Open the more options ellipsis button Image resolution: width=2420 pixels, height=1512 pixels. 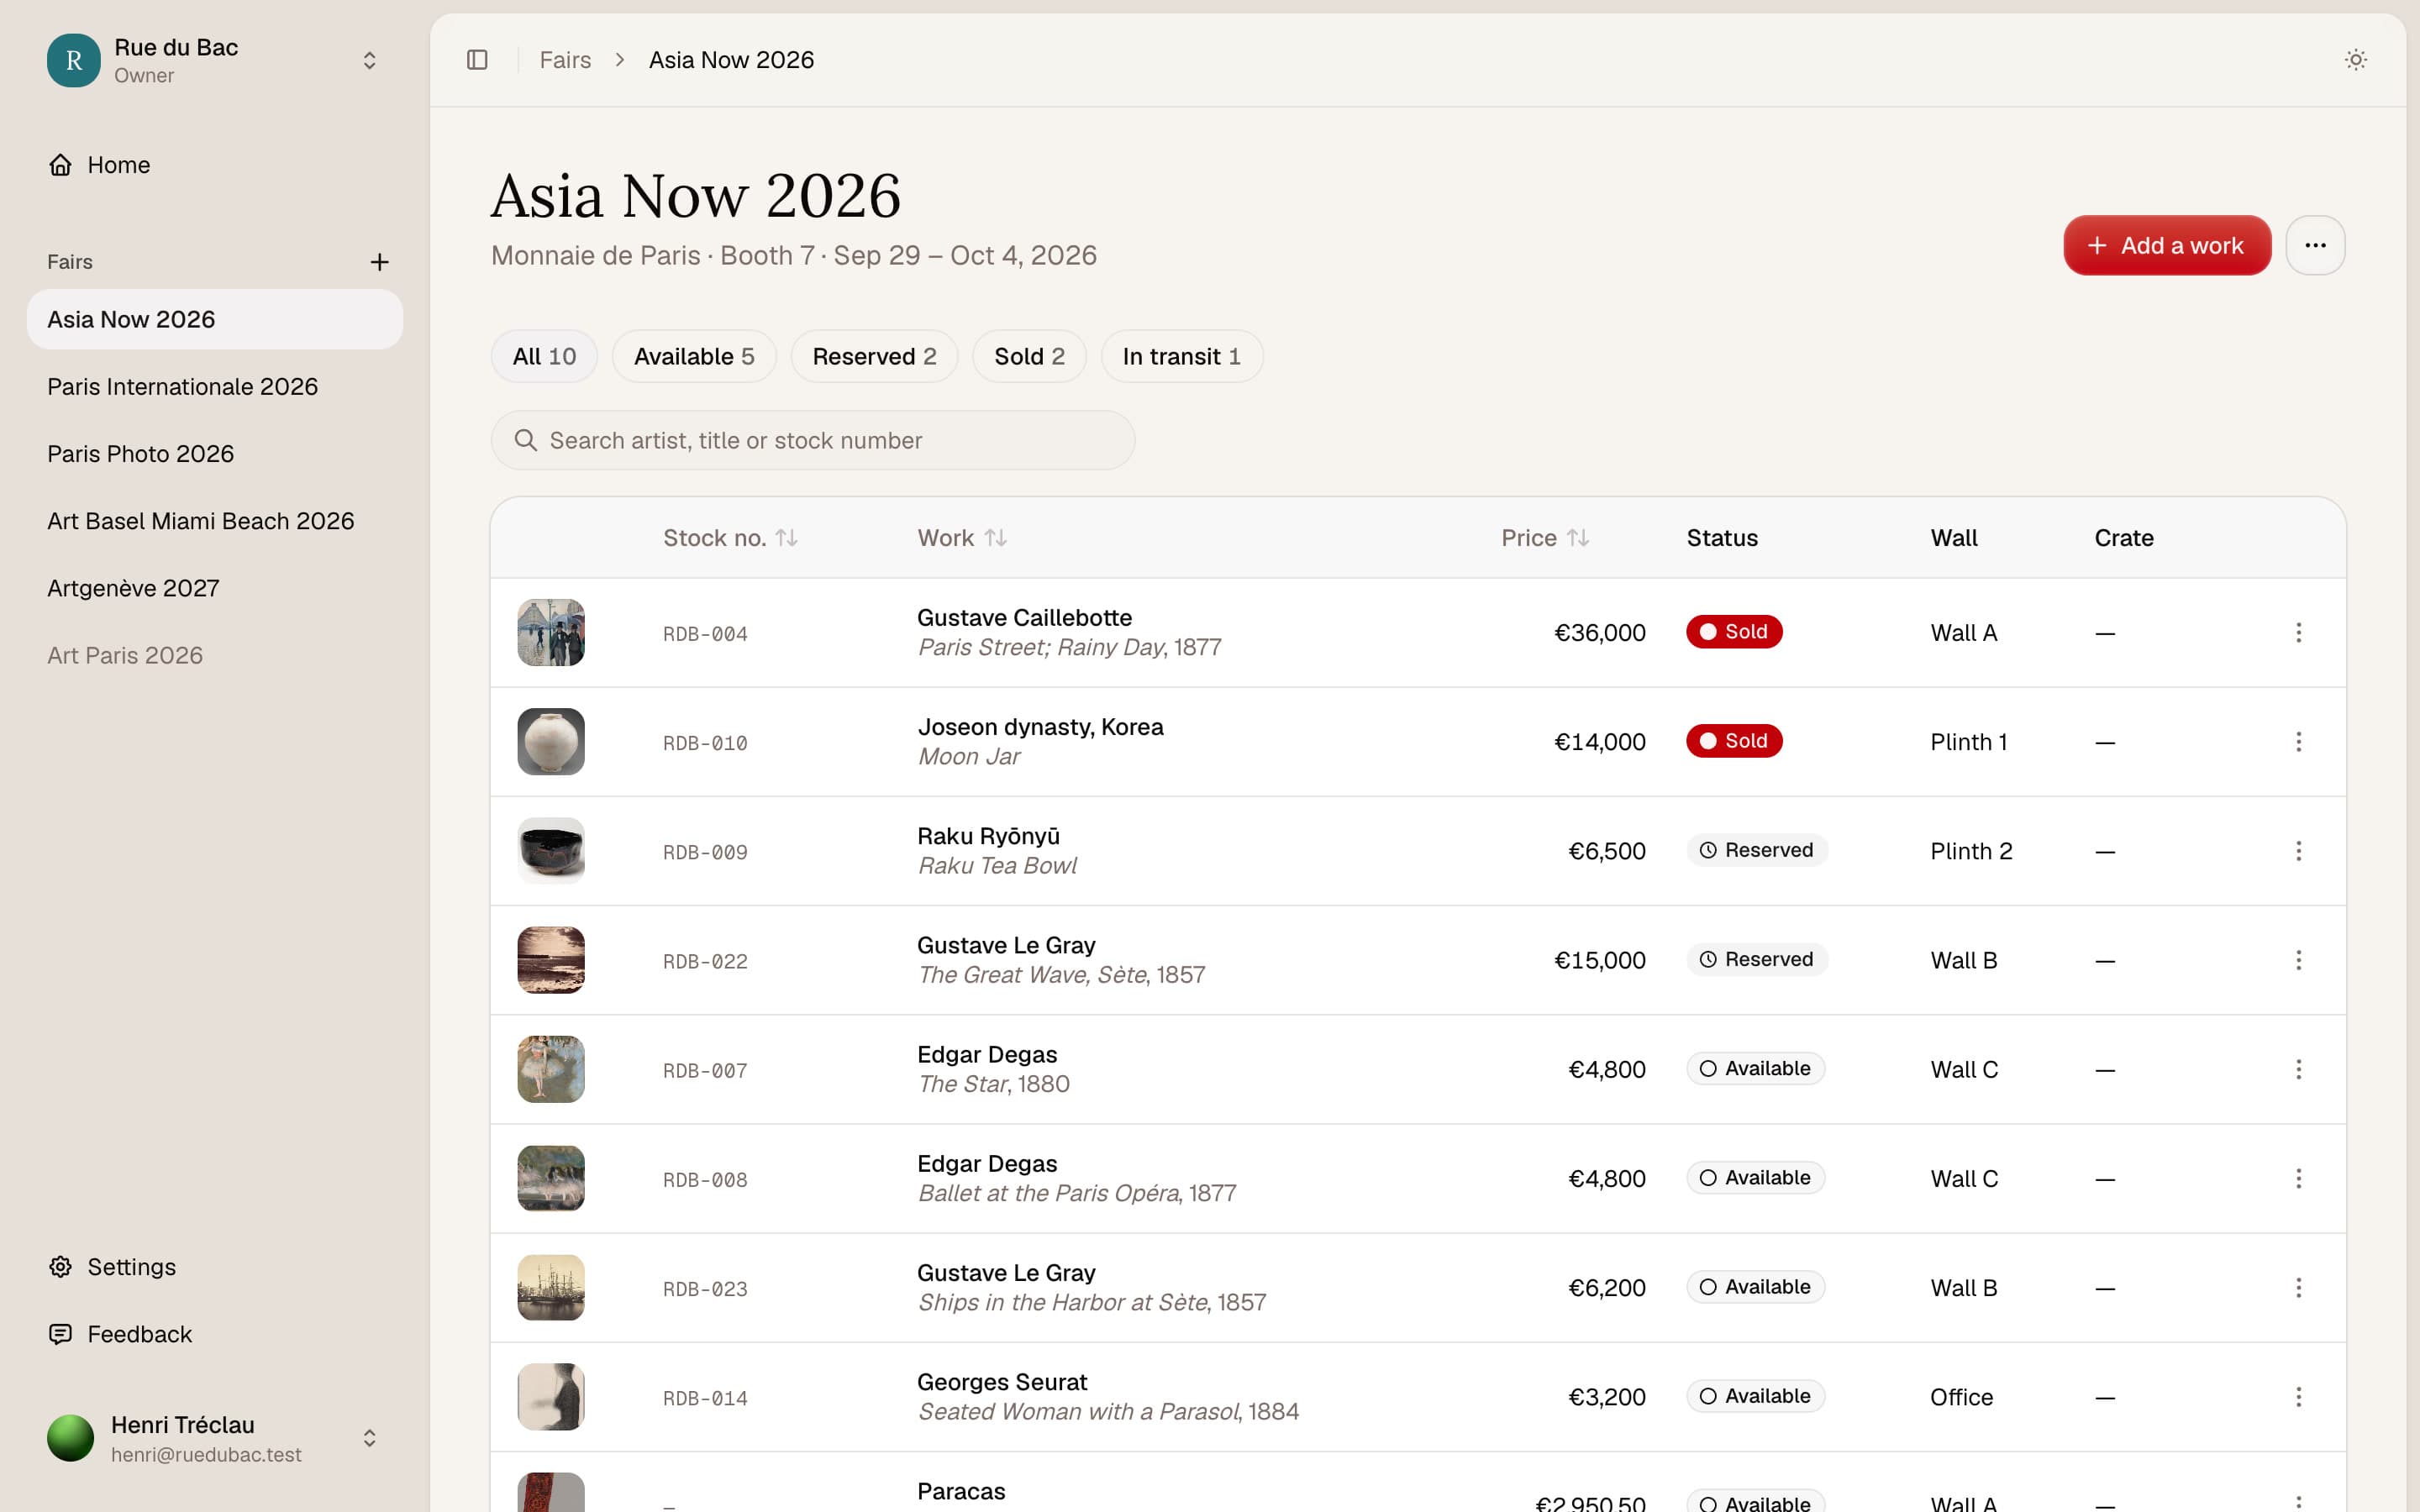(2315, 245)
